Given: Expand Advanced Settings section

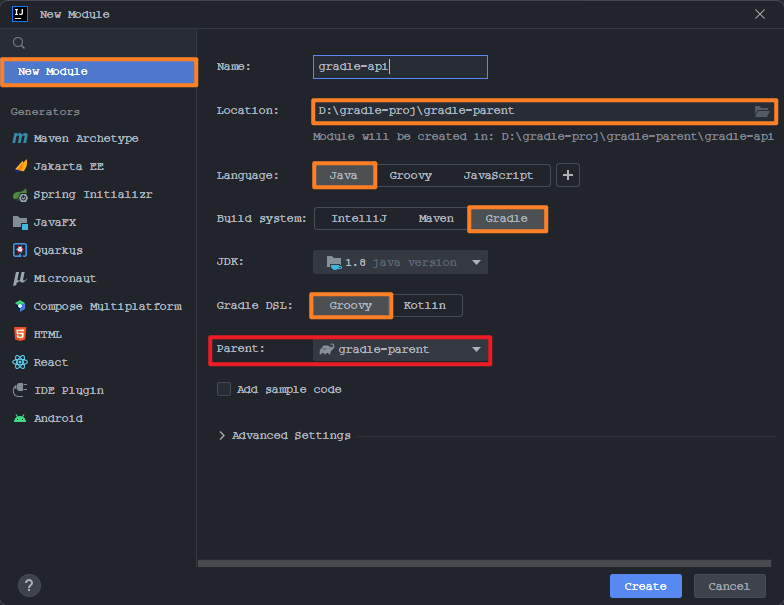Looking at the screenshot, I should [x=222, y=436].
